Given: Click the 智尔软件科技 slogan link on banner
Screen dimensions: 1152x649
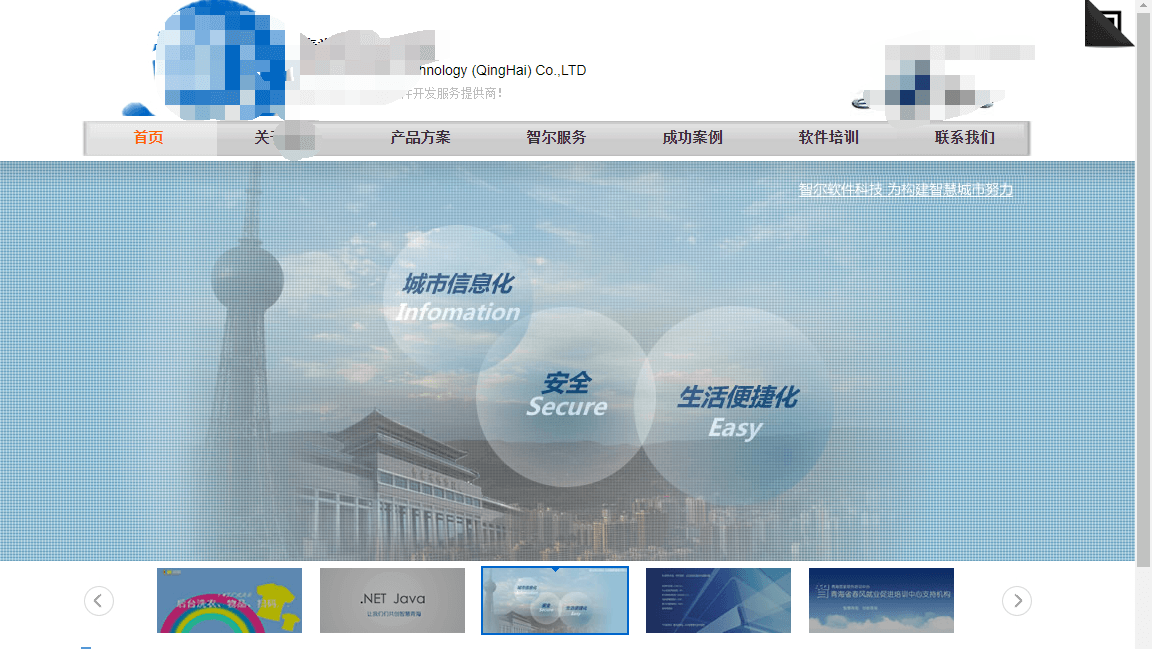Looking at the screenshot, I should (x=905, y=190).
